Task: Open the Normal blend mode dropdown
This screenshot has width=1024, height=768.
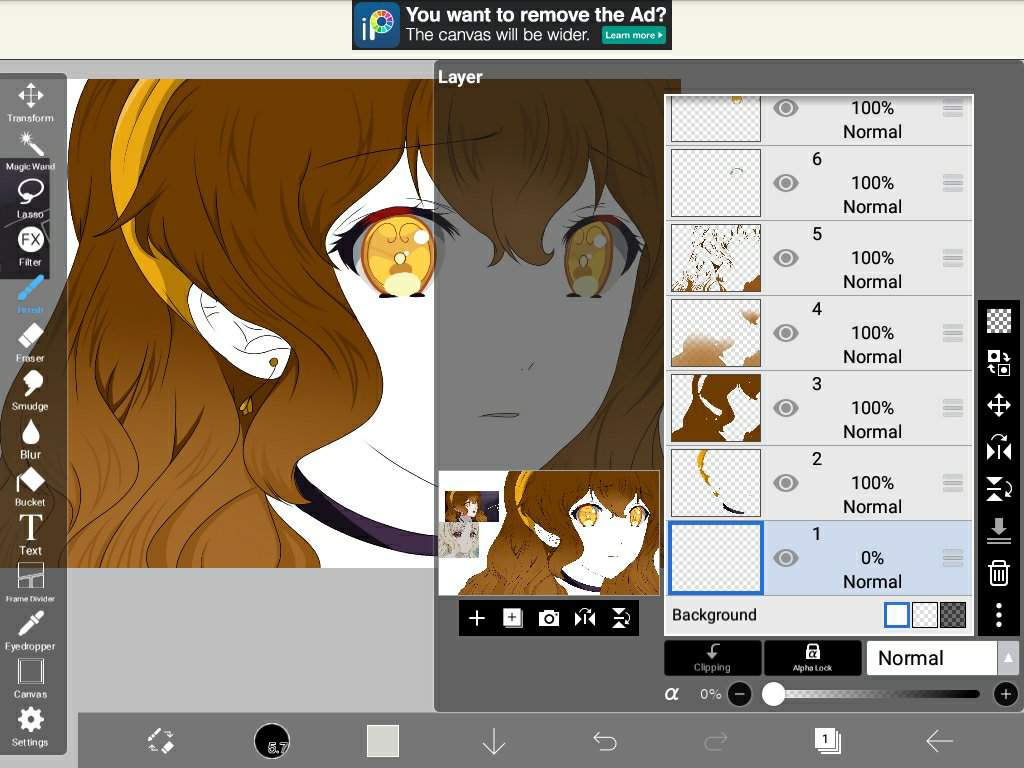Action: [940, 658]
